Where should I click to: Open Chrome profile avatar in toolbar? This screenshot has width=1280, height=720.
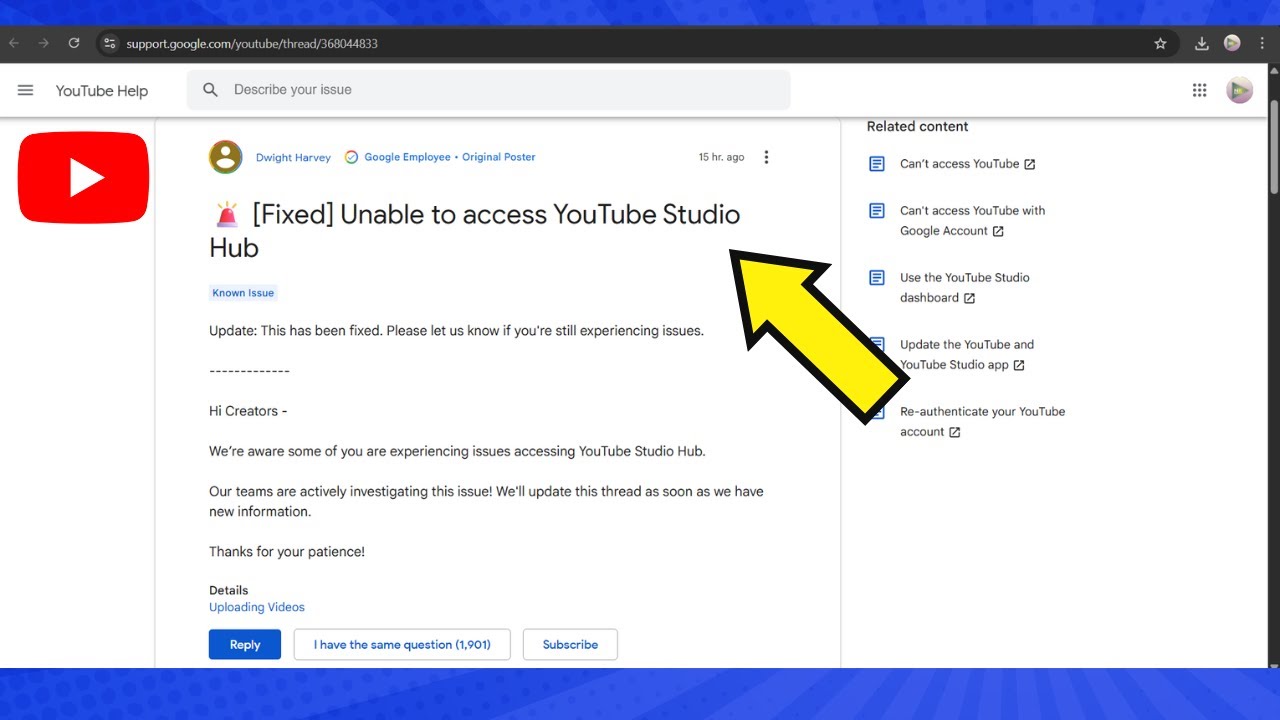pyautogui.click(x=1232, y=43)
